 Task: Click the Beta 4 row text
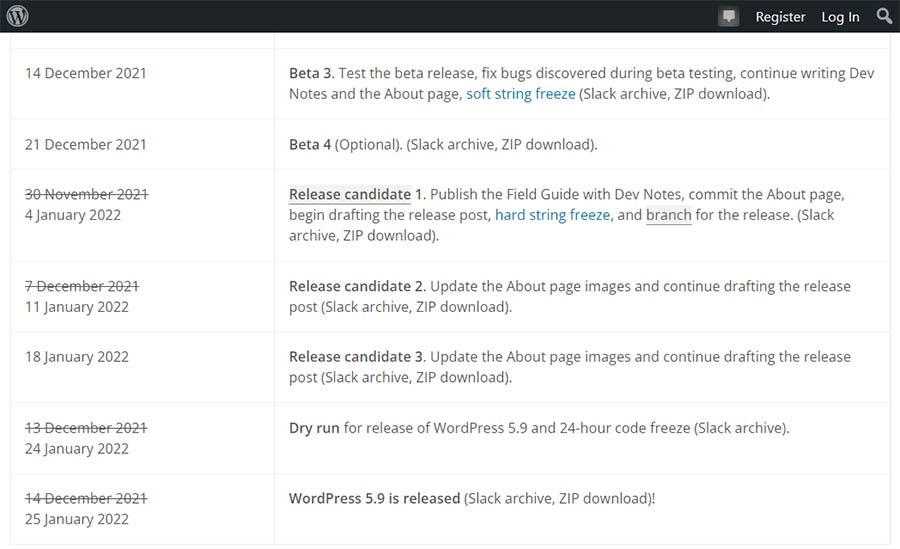(x=310, y=144)
